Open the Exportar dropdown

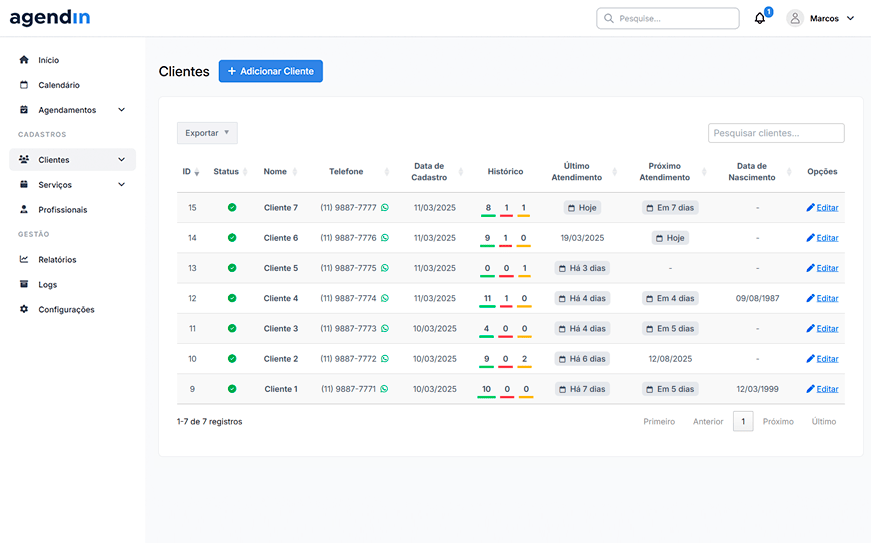point(207,133)
